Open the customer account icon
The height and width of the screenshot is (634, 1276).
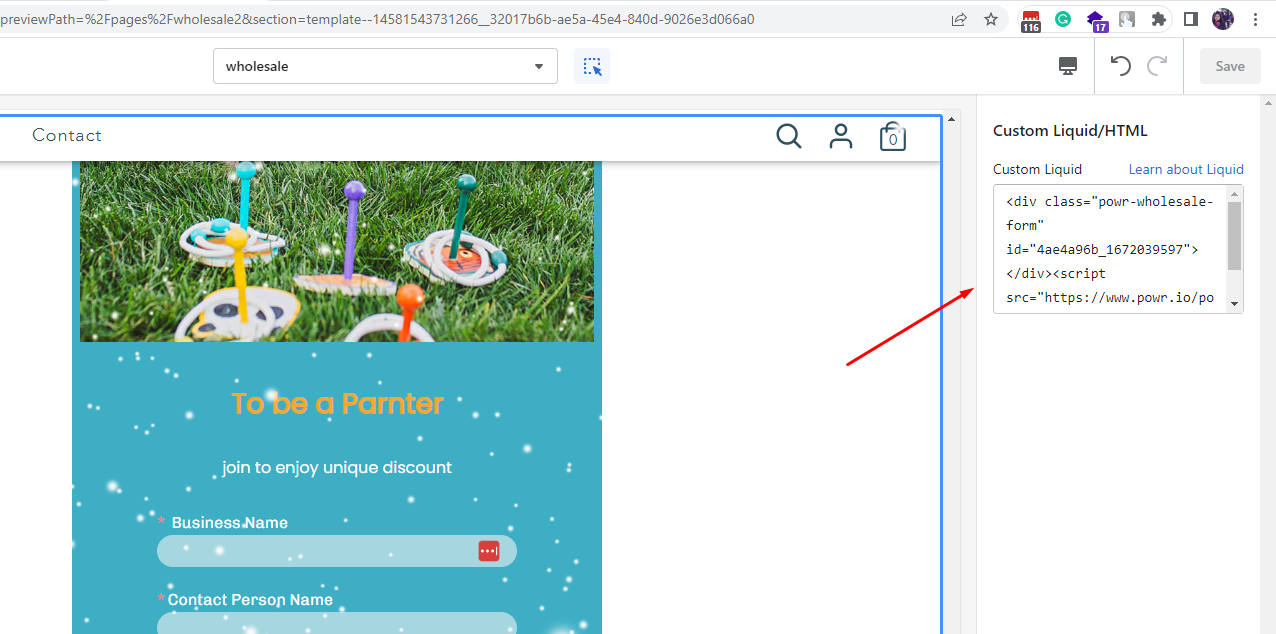point(841,136)
